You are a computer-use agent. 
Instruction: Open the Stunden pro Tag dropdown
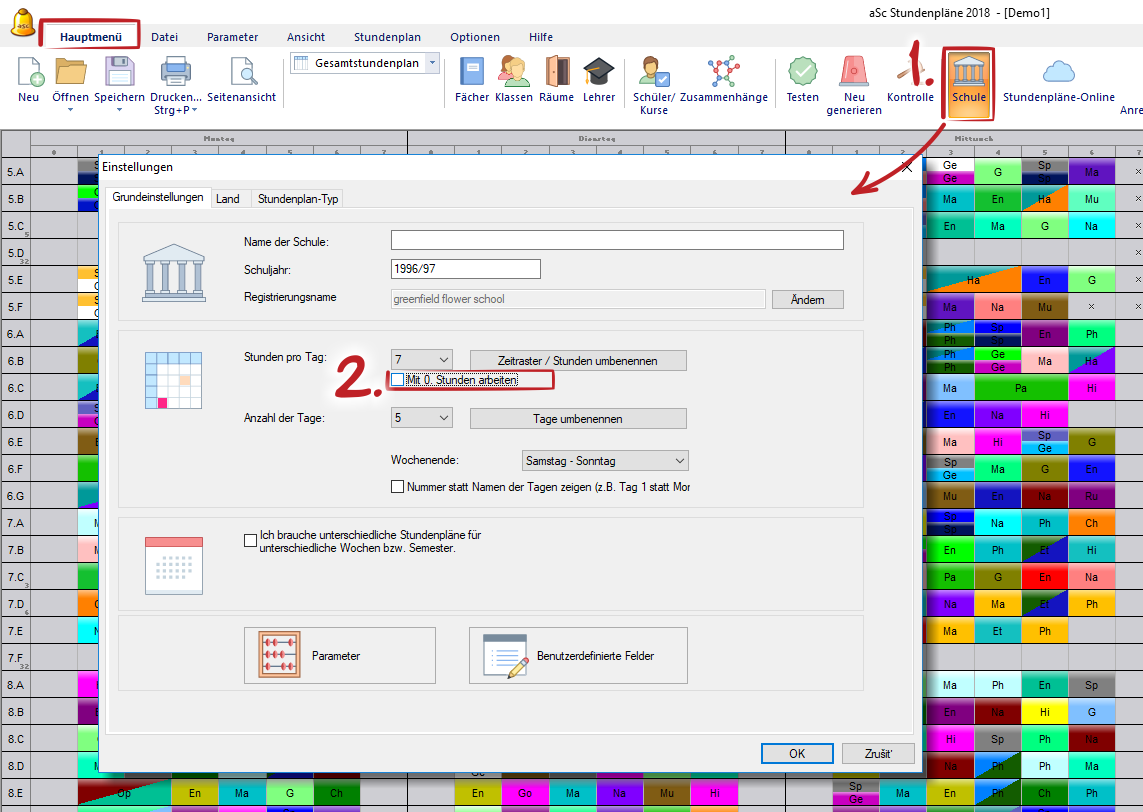(x=421, y=359)
